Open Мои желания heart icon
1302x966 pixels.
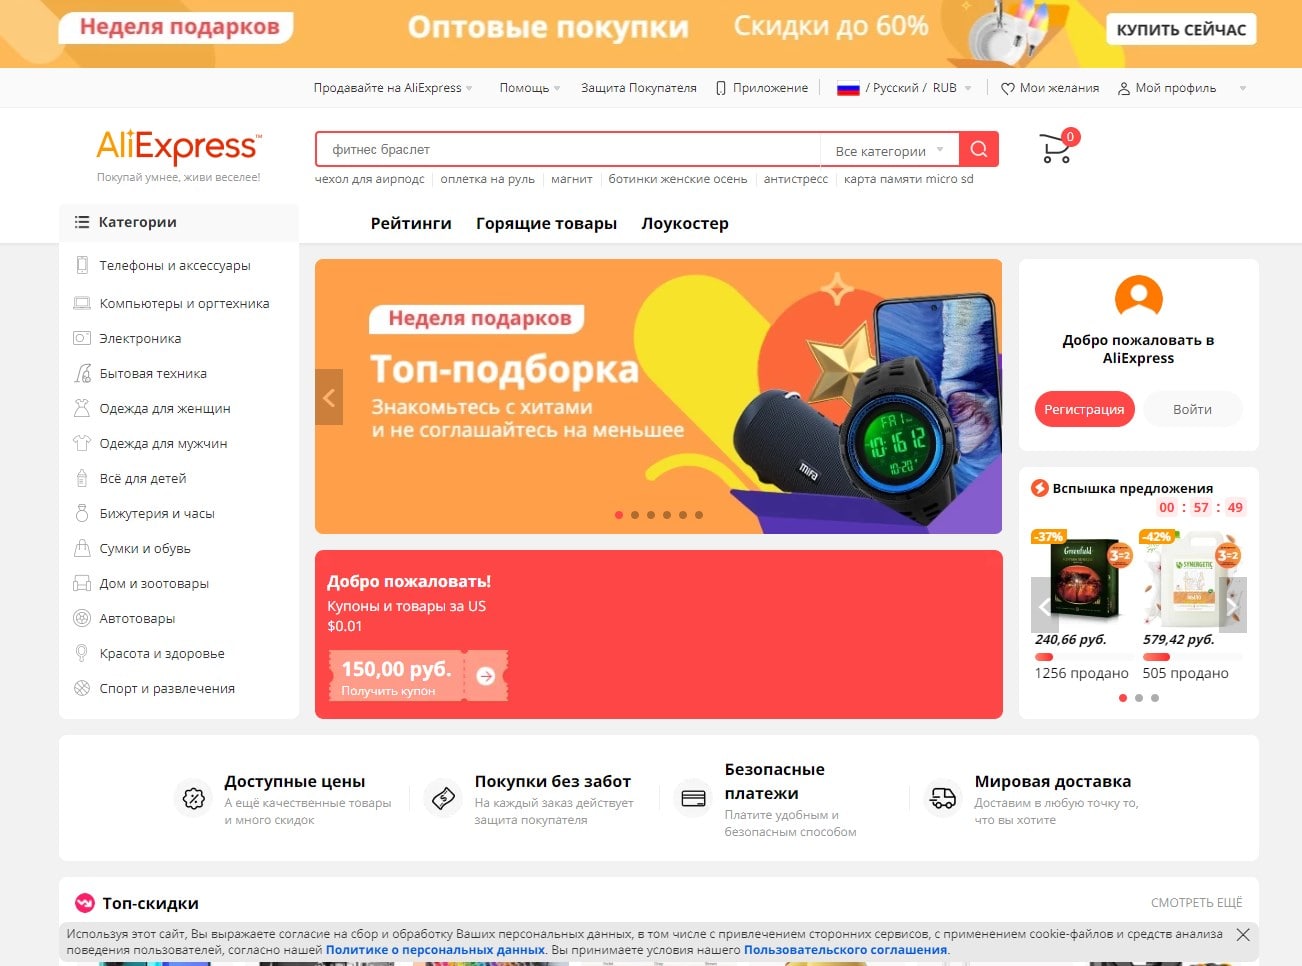(x=1007, y=88)
